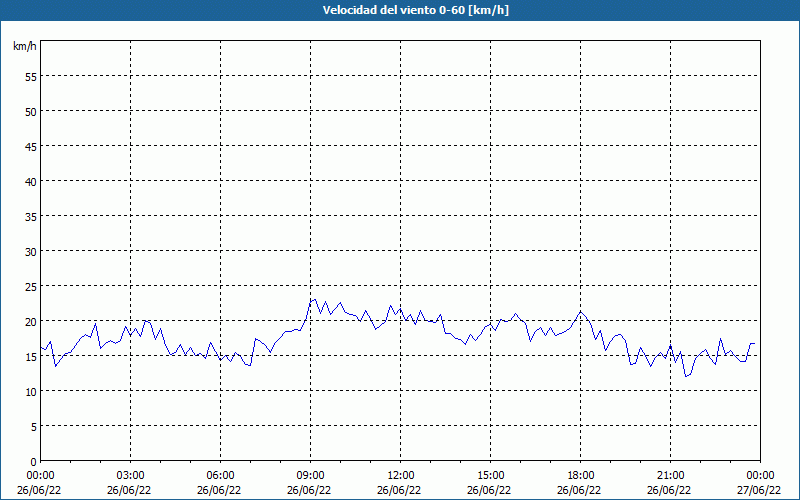Click the 26/06/22 date under 15:00
This screenshot has height=500, width=800.
click(489, 490)
